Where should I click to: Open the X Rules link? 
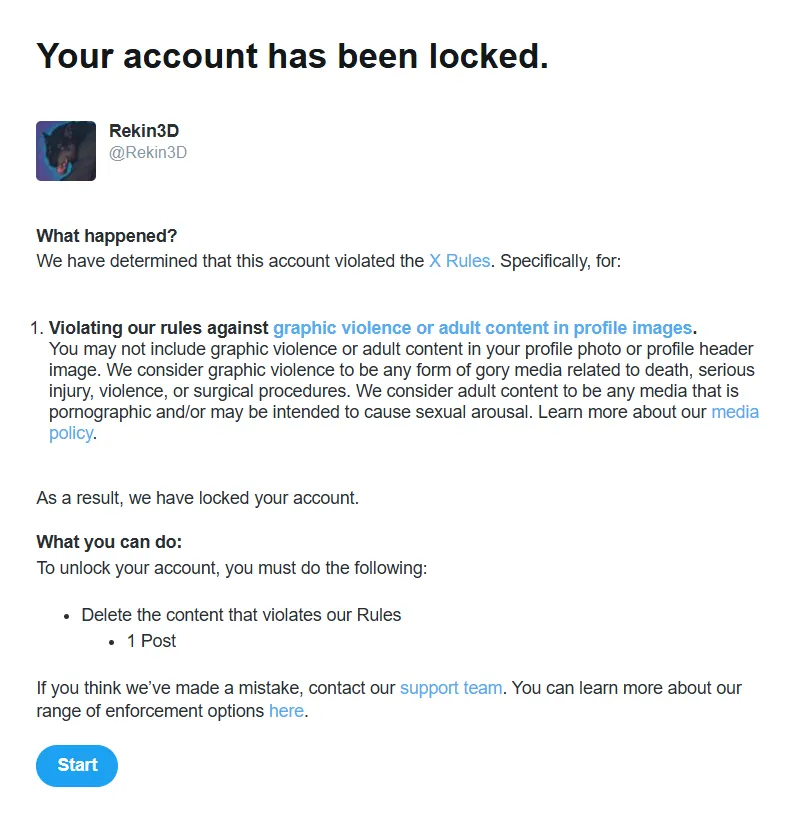point(459,261)
